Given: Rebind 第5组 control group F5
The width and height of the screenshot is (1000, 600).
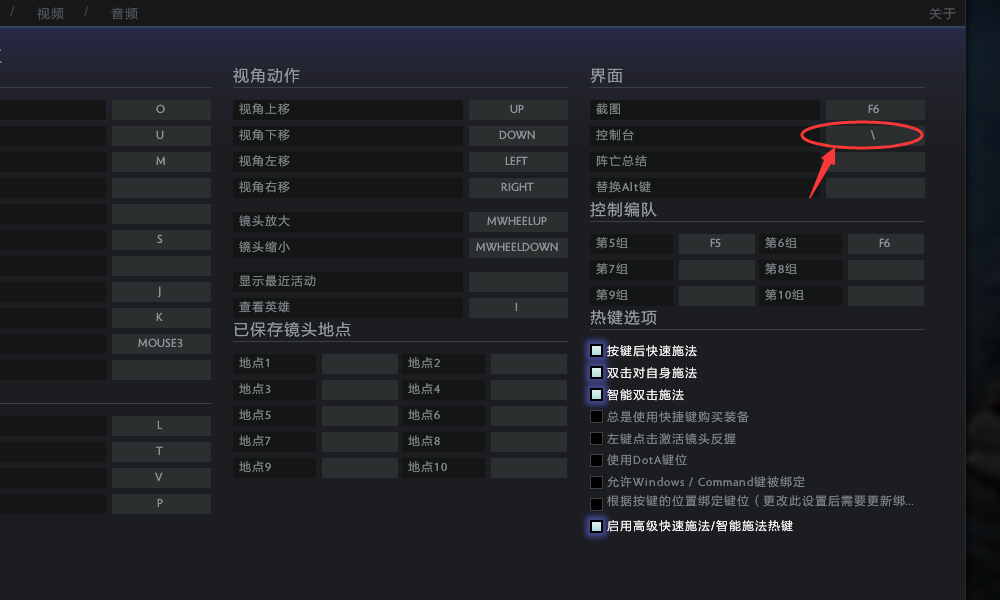Looking at the screenshot, I should (716, 243).
